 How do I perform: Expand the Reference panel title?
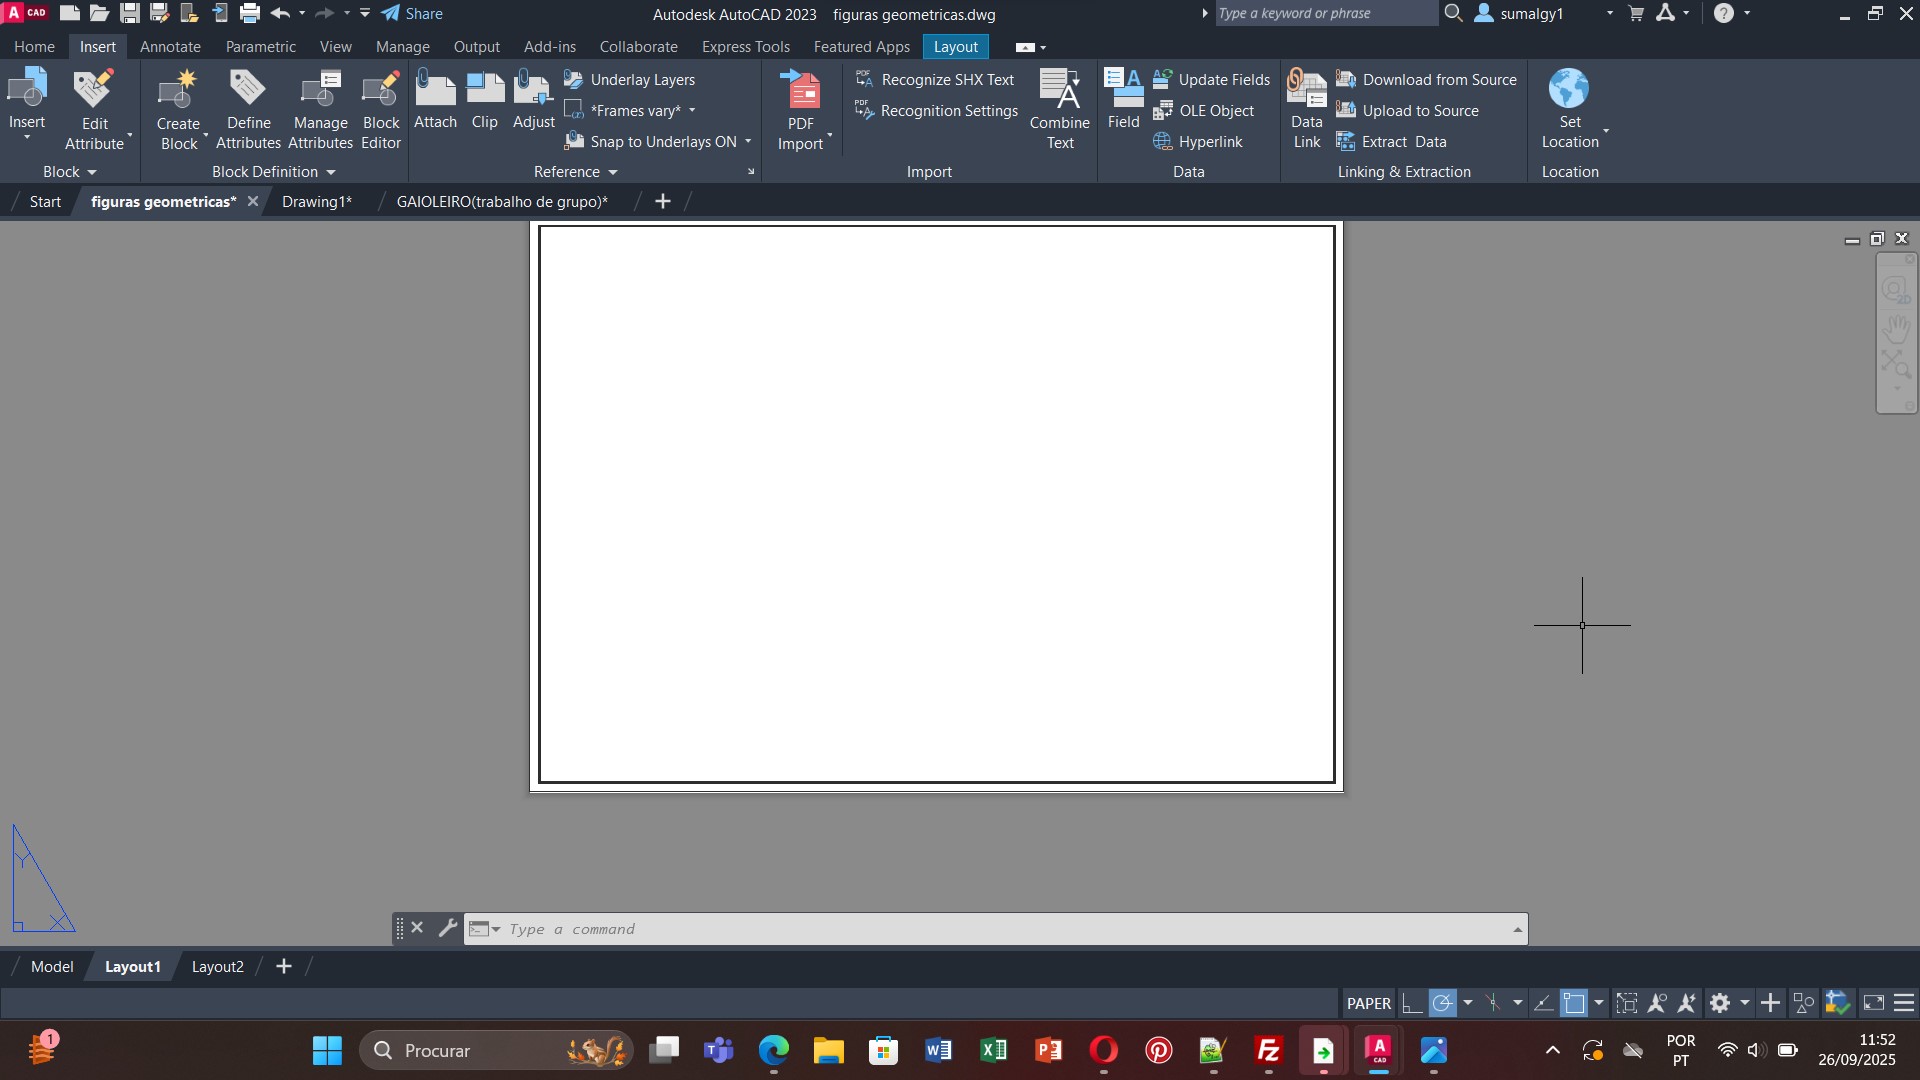click(575, 172)
